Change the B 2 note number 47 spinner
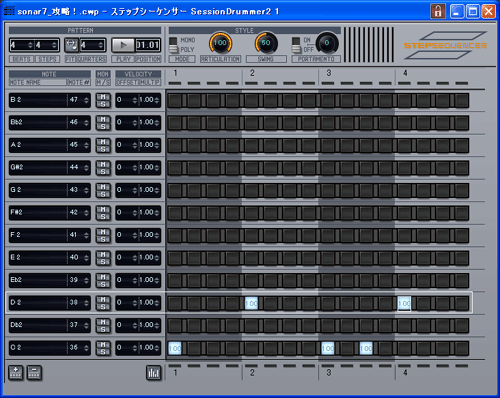 pyautogui.click(x=86, y=100)
